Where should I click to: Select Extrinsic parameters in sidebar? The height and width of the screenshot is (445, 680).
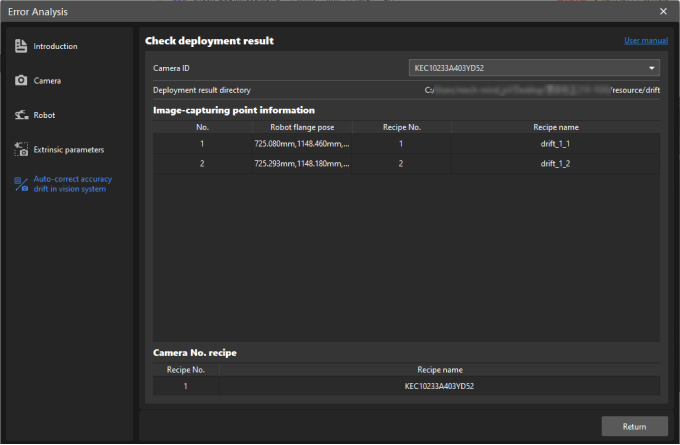tap(69, 150)
